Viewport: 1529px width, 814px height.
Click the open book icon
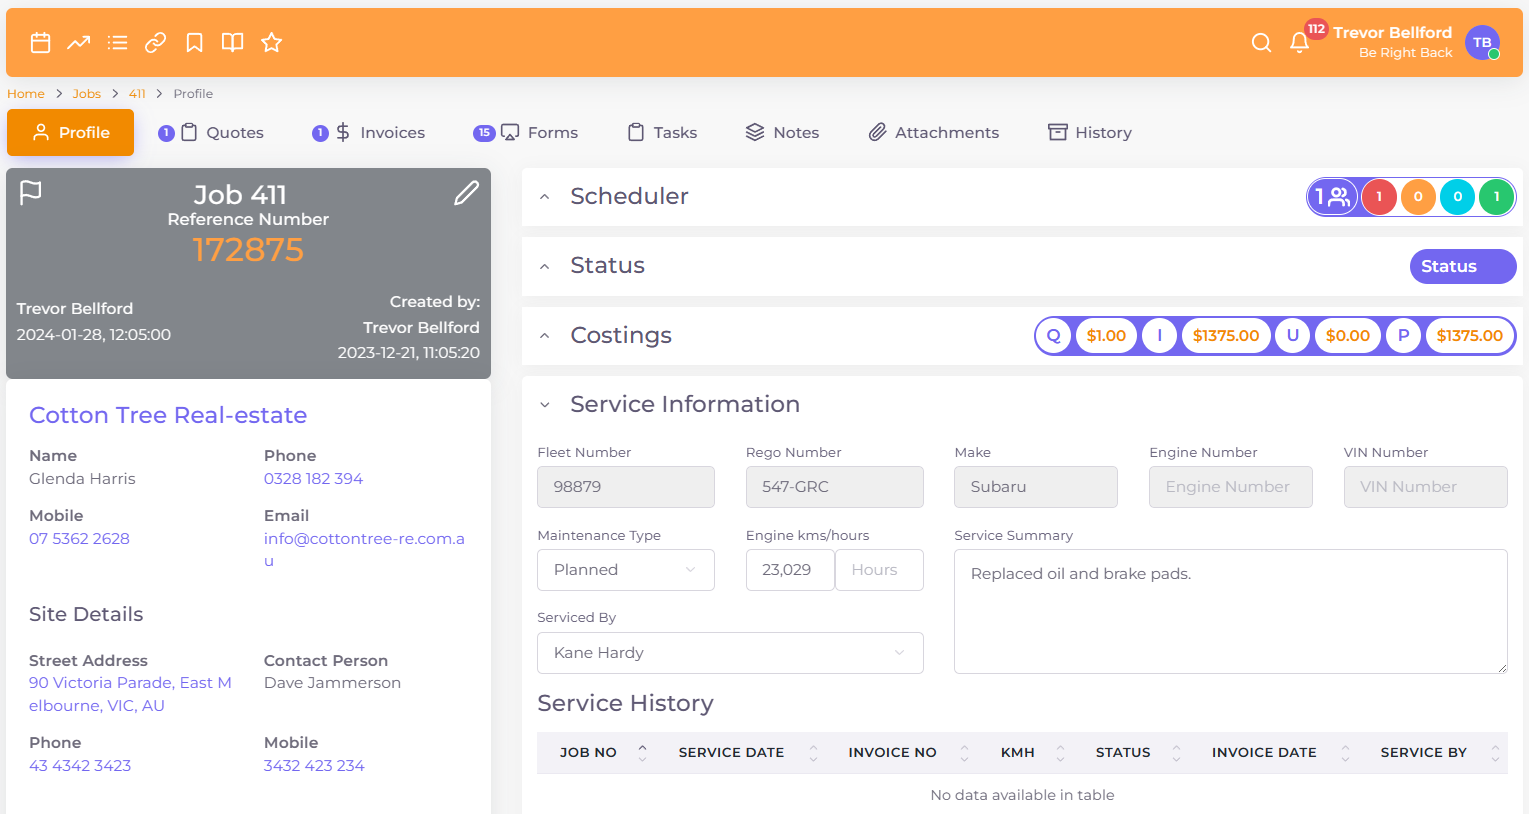tap(232, 42)
